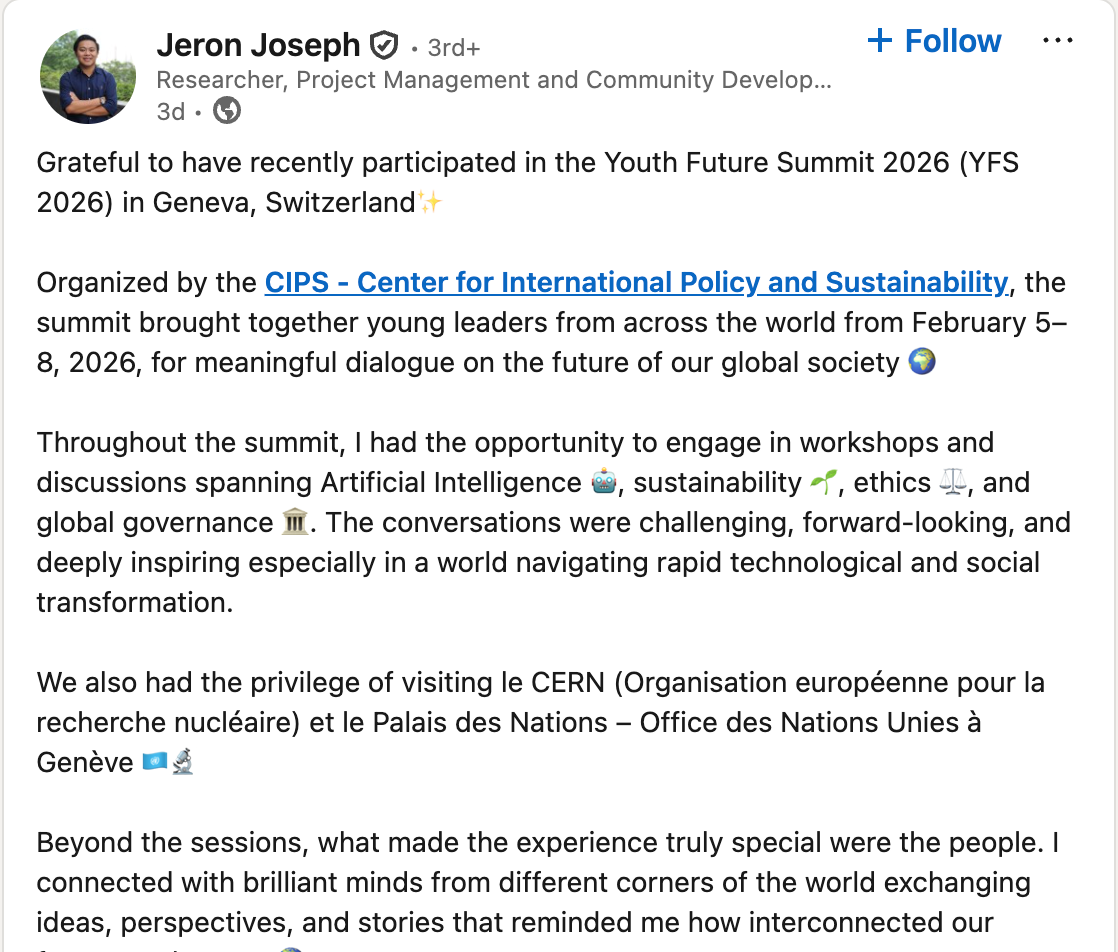Click the sparkles emoji after Switzerland
Screen dimensions: 1118x952
[x=430, y=203]
